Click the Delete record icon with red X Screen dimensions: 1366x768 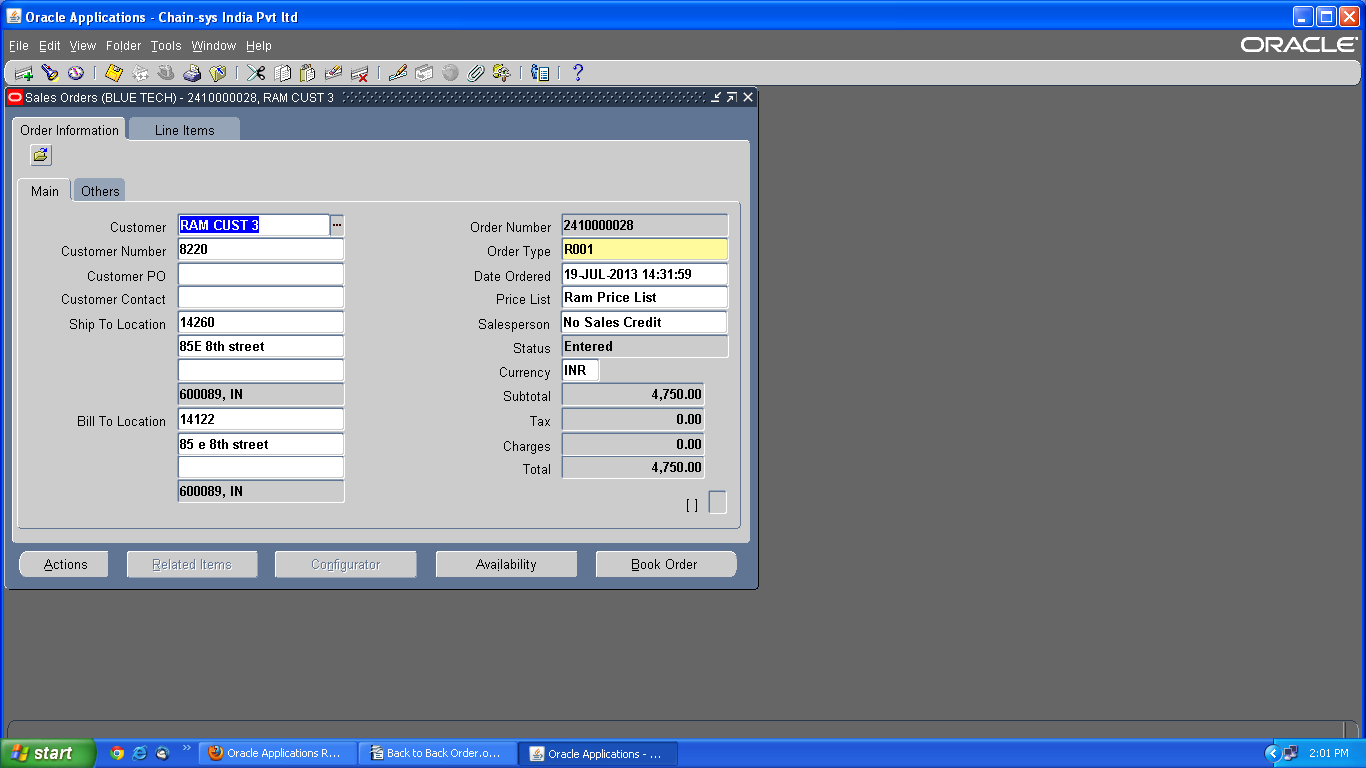[360, 73]
